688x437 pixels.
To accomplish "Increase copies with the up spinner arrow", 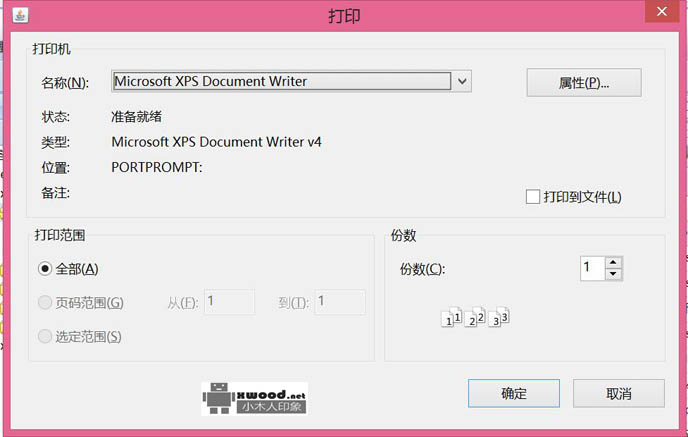I will click(613, 262).
